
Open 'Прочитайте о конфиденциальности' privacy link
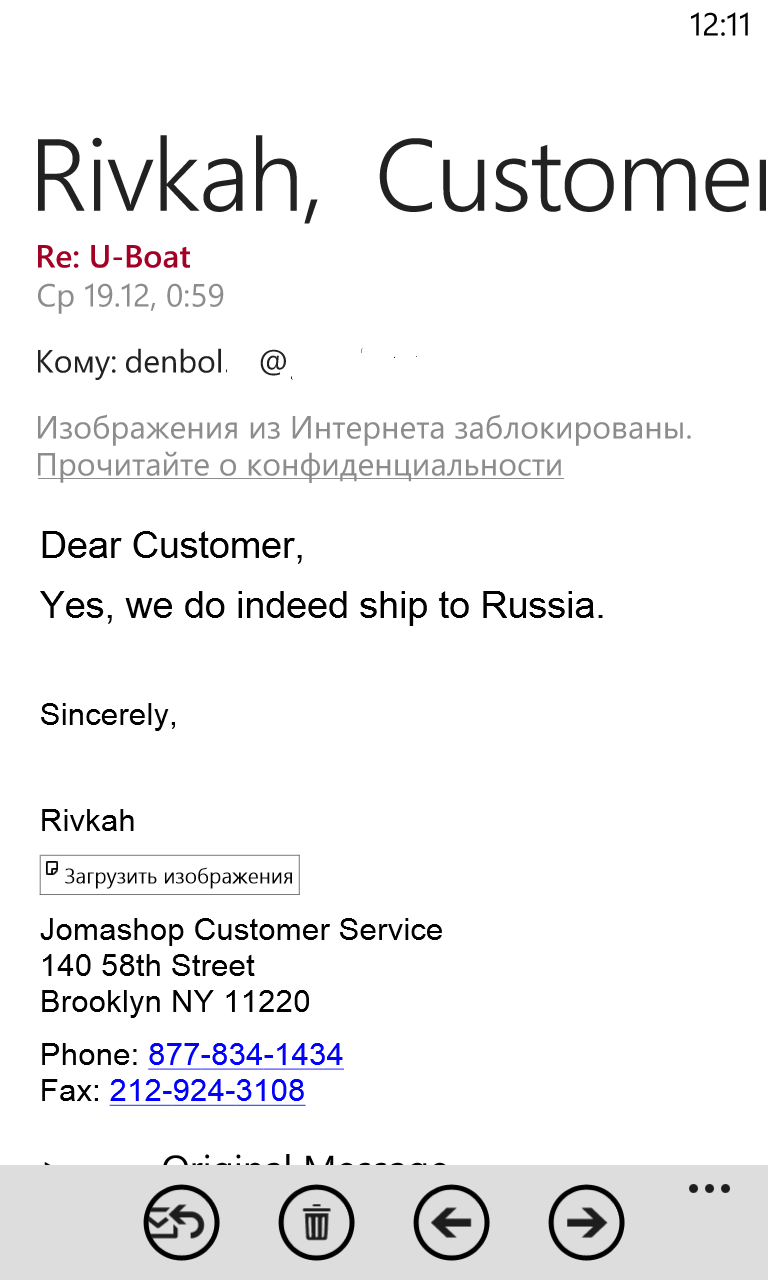(x=300, y=465)
